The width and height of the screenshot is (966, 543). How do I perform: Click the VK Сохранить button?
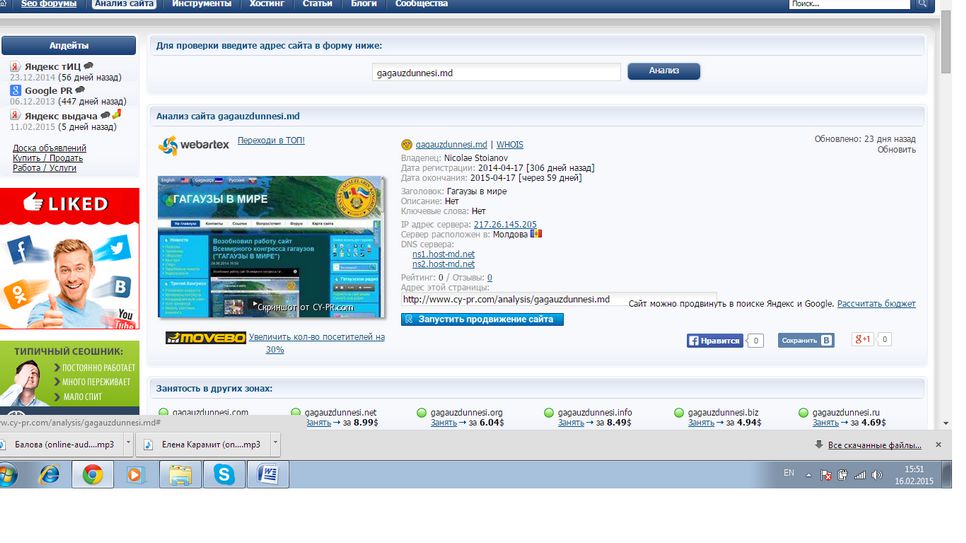pos(806,340)
